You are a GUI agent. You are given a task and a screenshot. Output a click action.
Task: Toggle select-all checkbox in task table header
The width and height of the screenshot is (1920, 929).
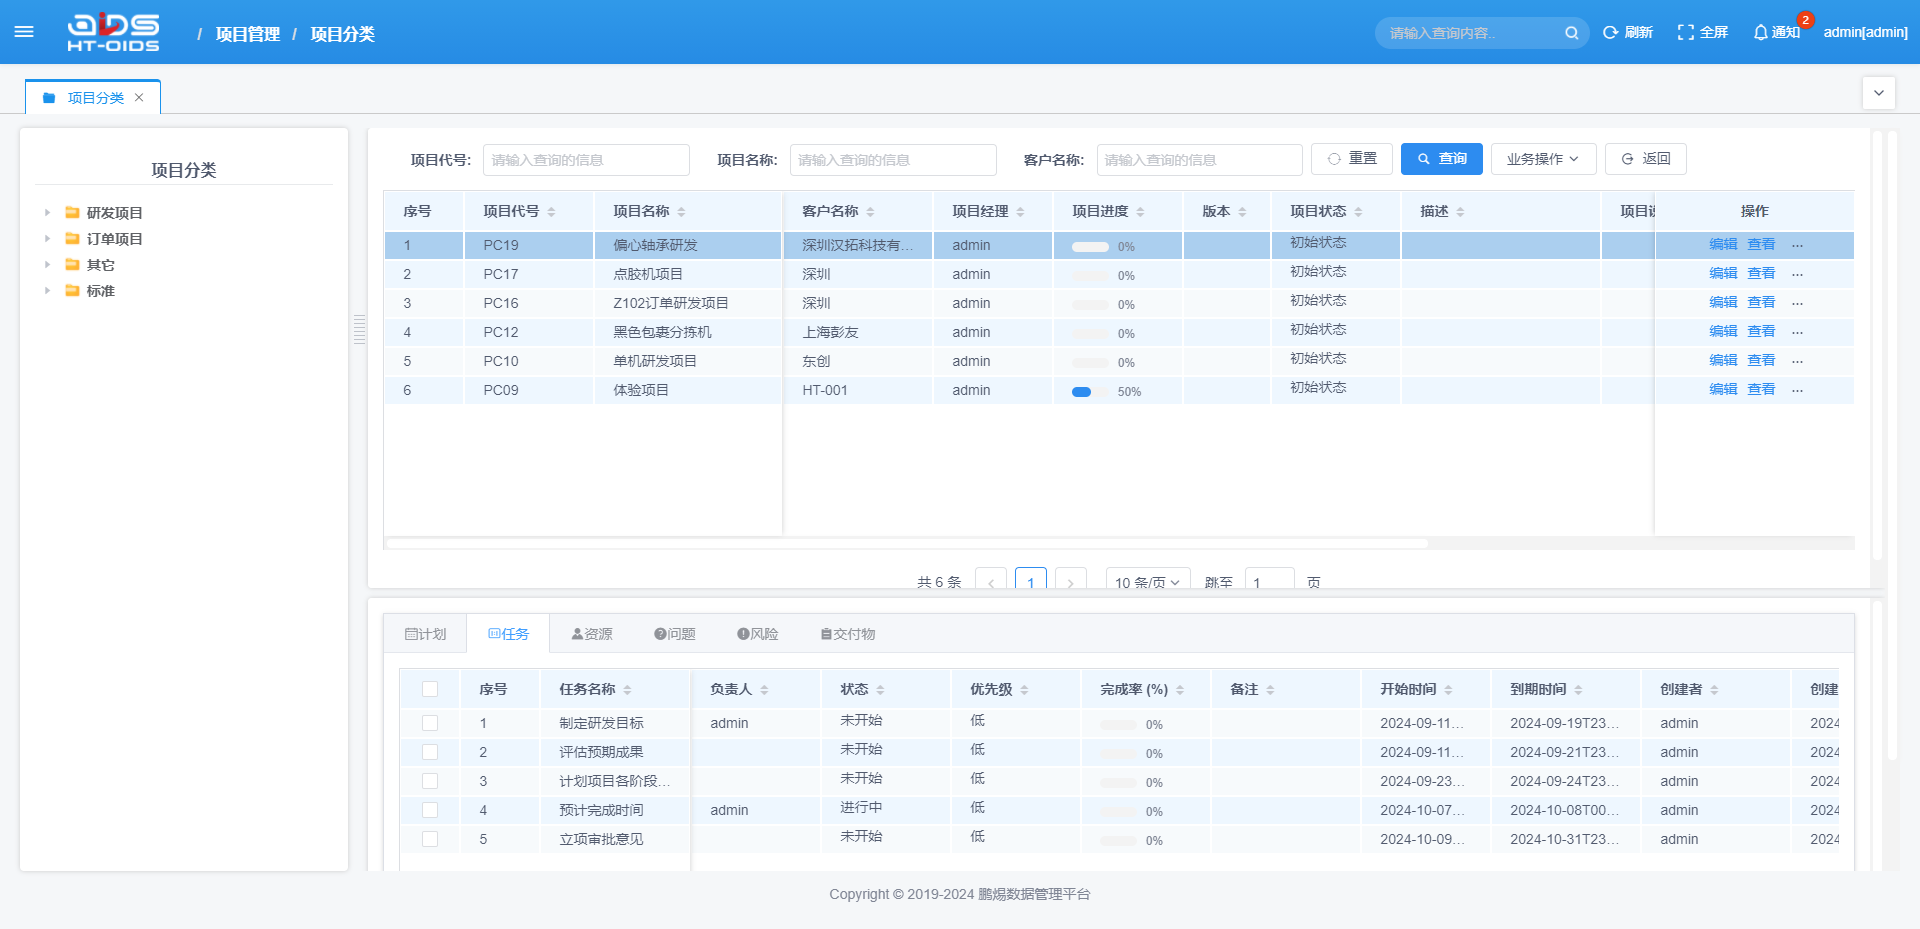click(430, 689)
